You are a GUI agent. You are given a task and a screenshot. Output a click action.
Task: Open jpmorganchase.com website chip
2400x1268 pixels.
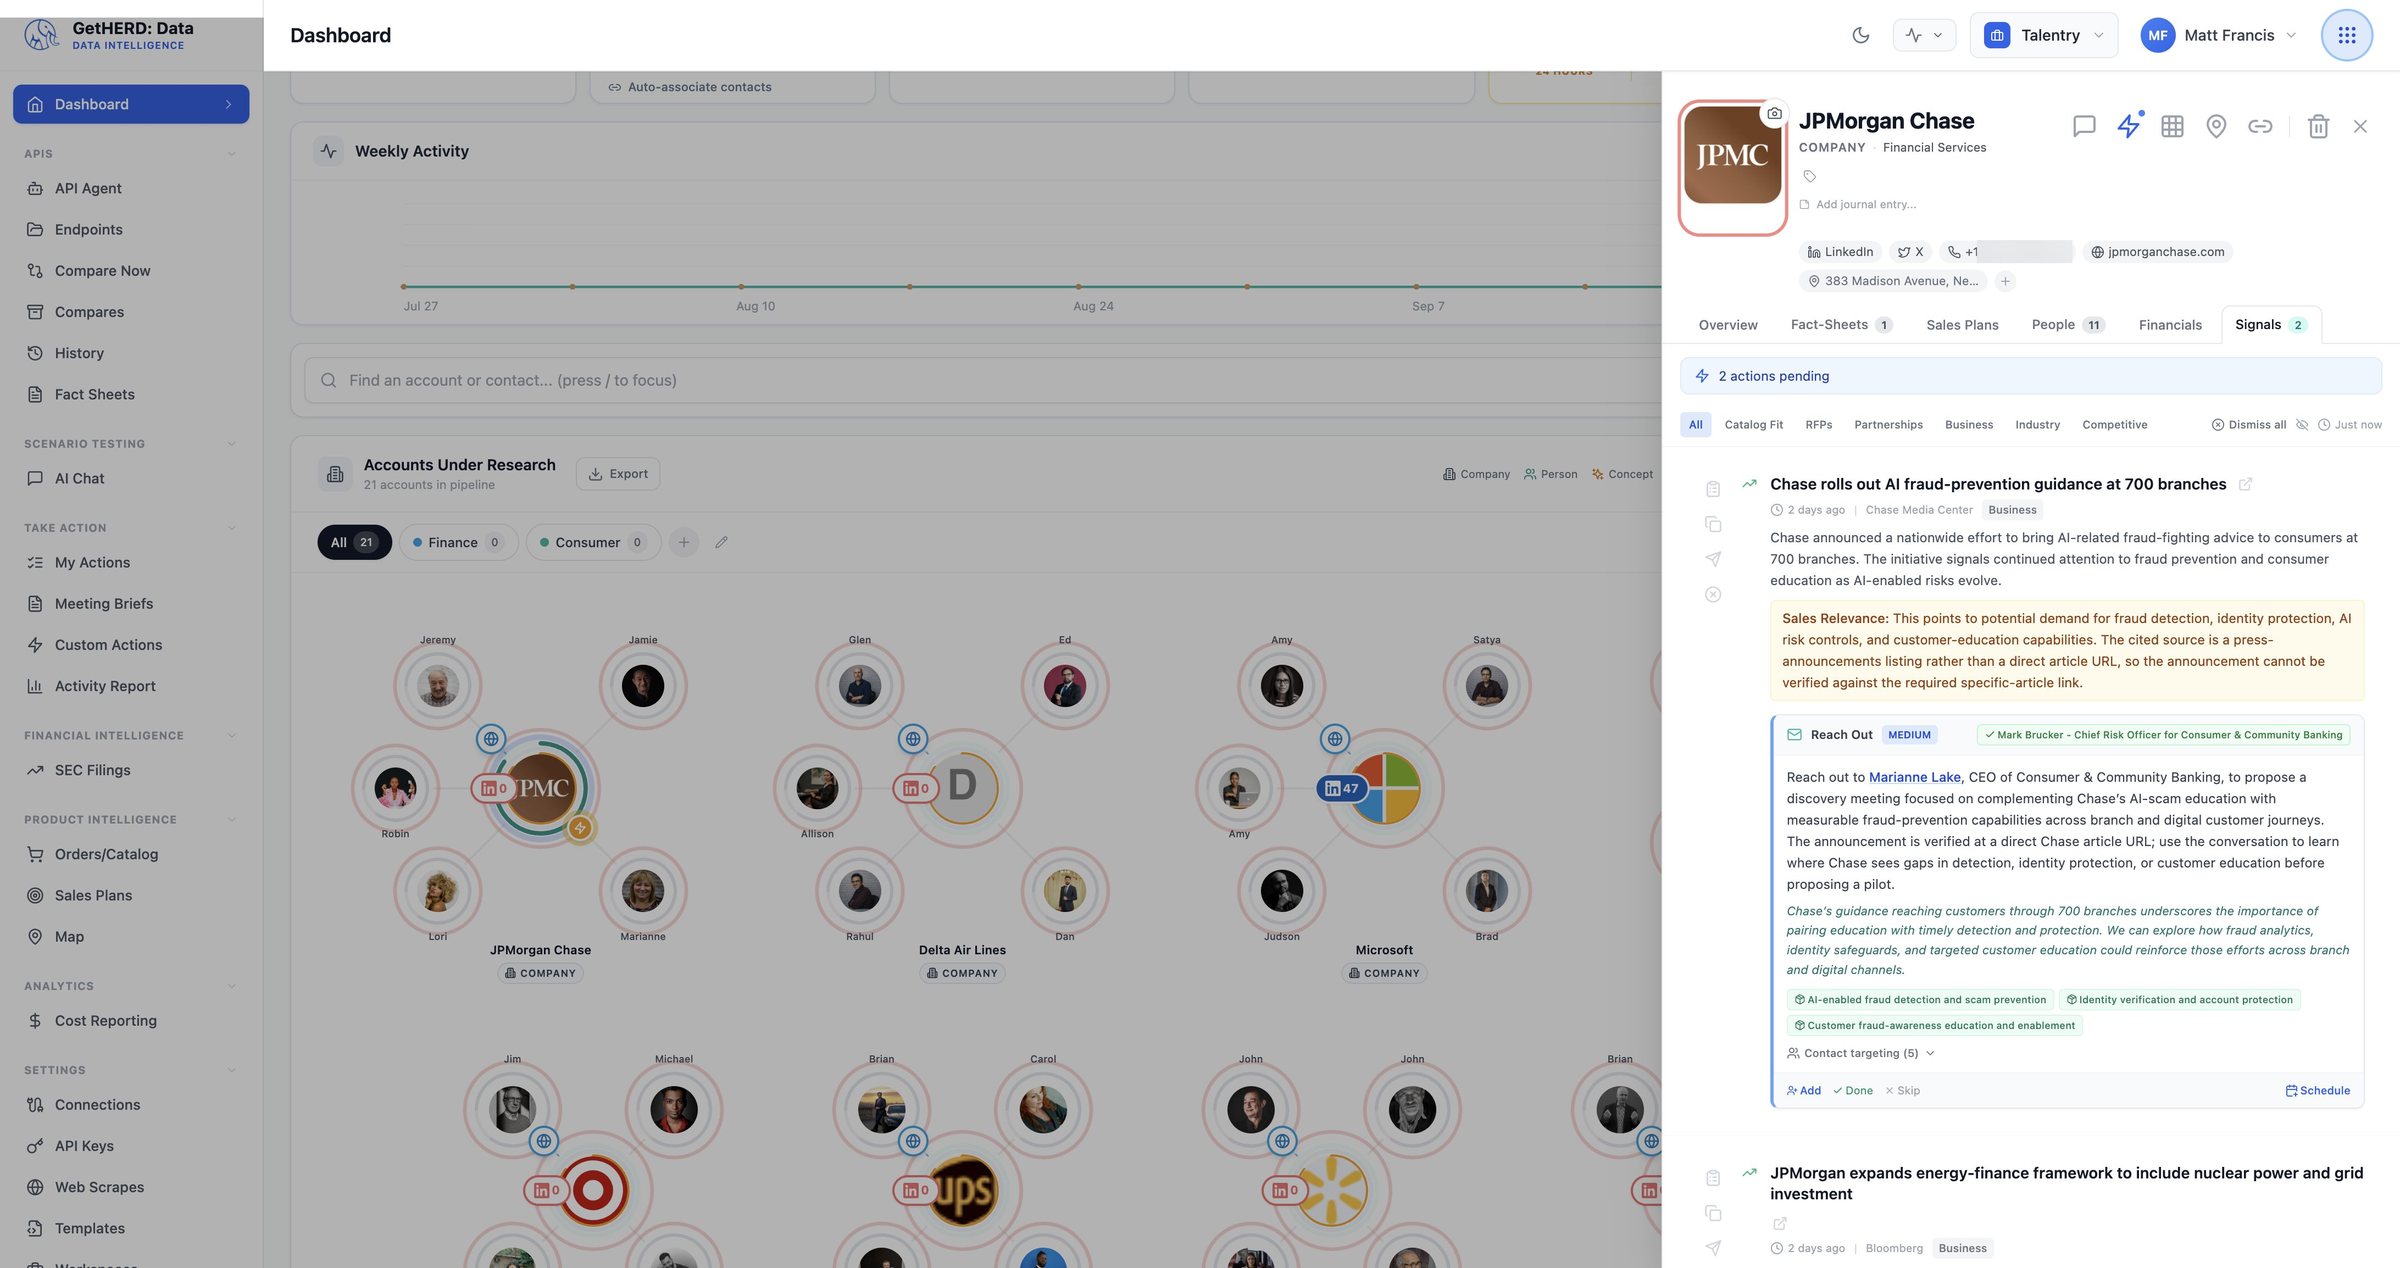click(2157, 252)
